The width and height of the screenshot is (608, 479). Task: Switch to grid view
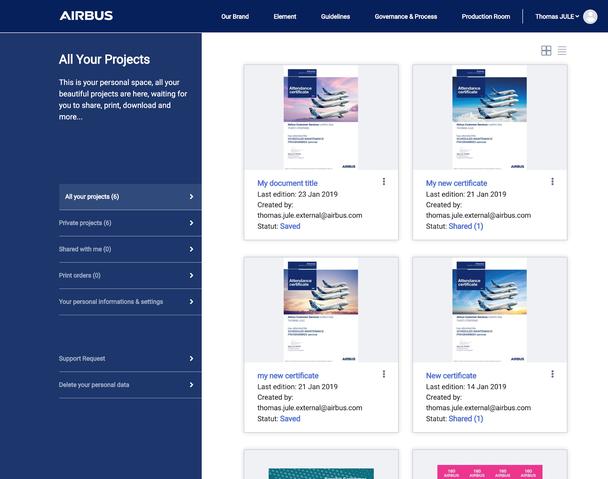[546, 50]
